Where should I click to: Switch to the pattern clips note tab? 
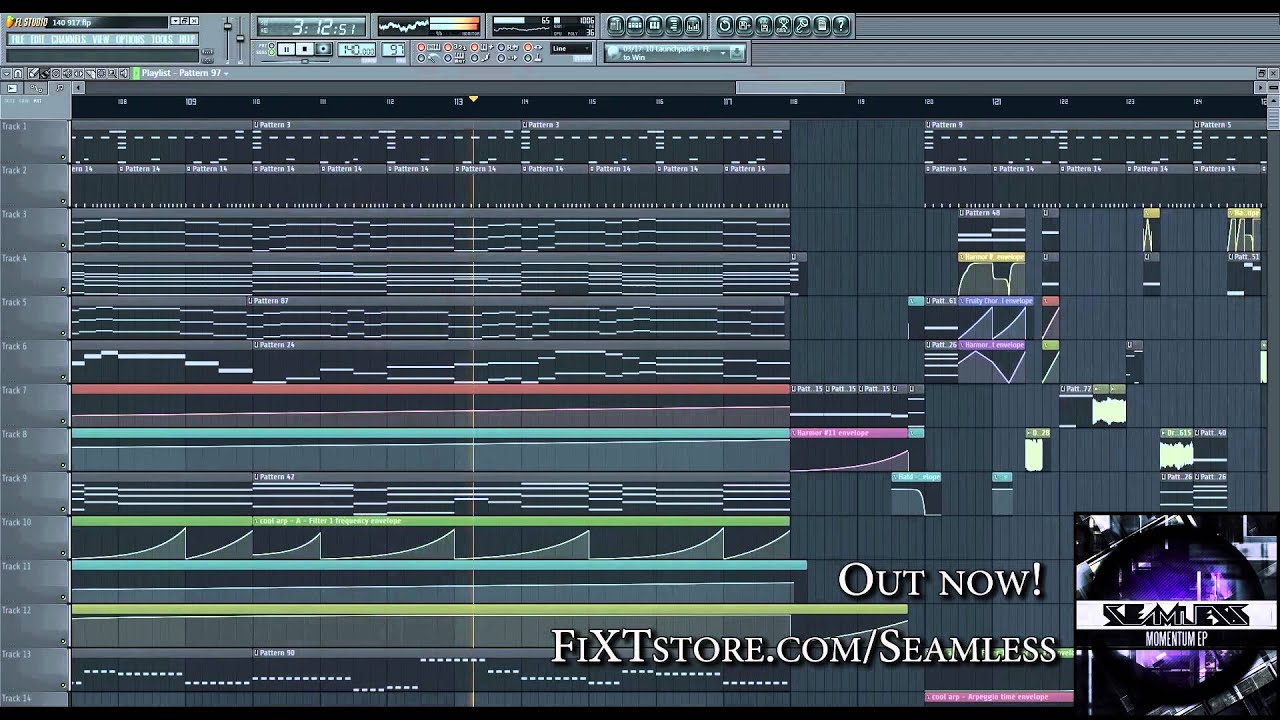tap(60, 88)
